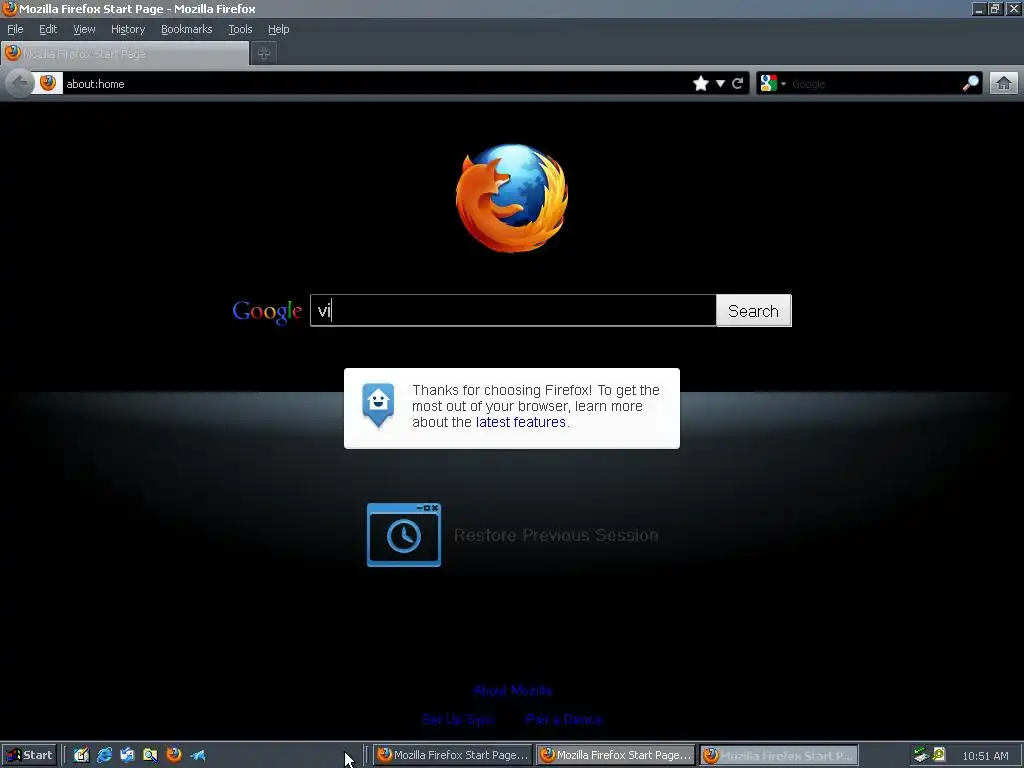Reload the page with the refresh icon
Viewport: 1024px width, 768px height.
738,84
